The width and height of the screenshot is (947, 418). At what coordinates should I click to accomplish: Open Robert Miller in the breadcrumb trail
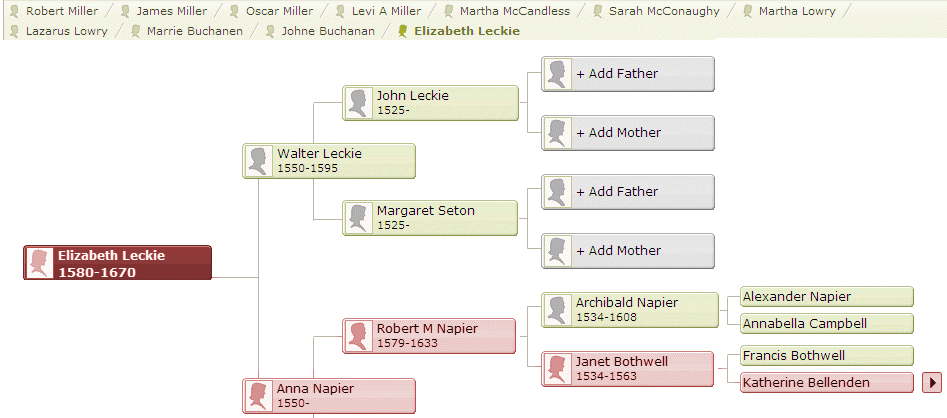[59, 11]
